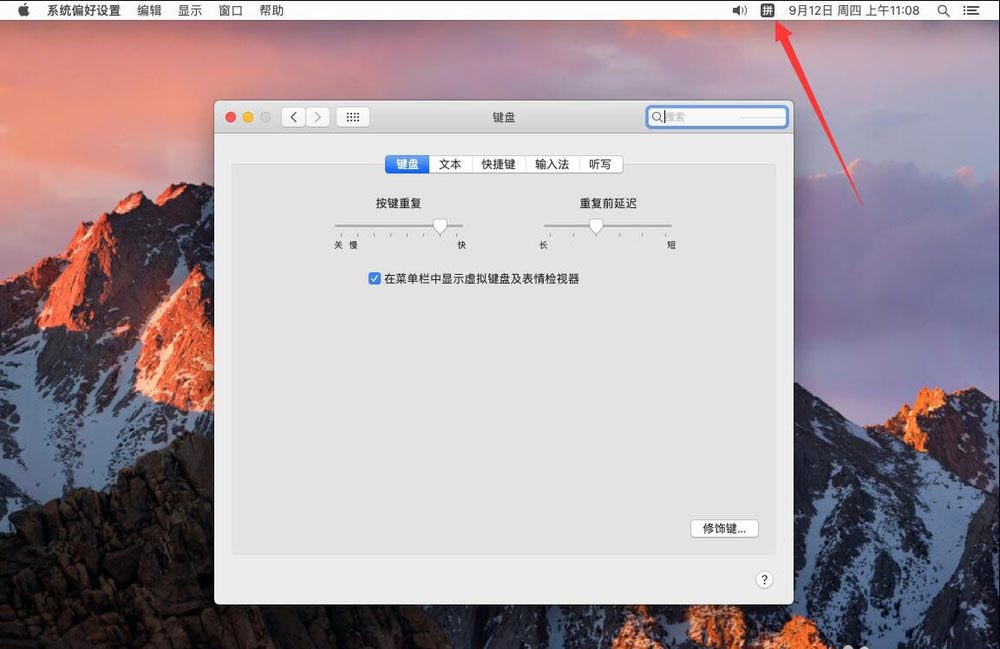1000x649 pixels.
Task: Open Notification Center from the menu bar
Action: pos(972,10)
